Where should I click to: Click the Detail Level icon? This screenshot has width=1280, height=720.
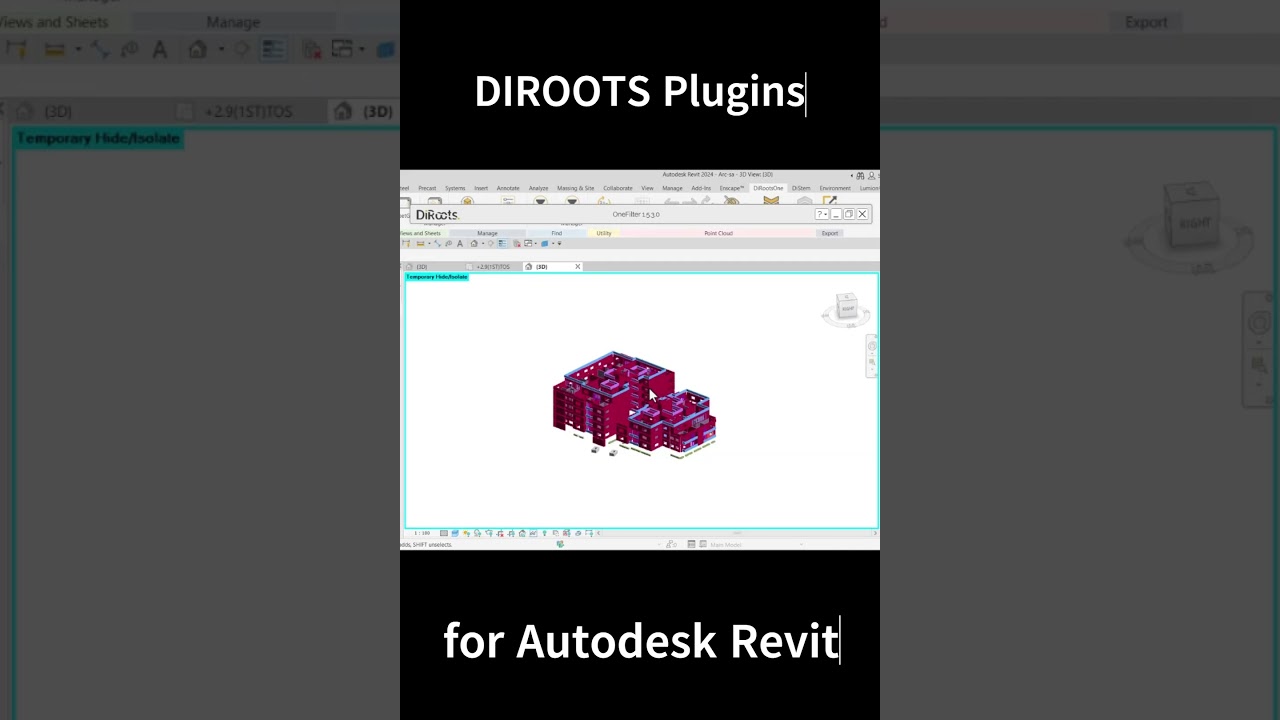pos(444,533)
